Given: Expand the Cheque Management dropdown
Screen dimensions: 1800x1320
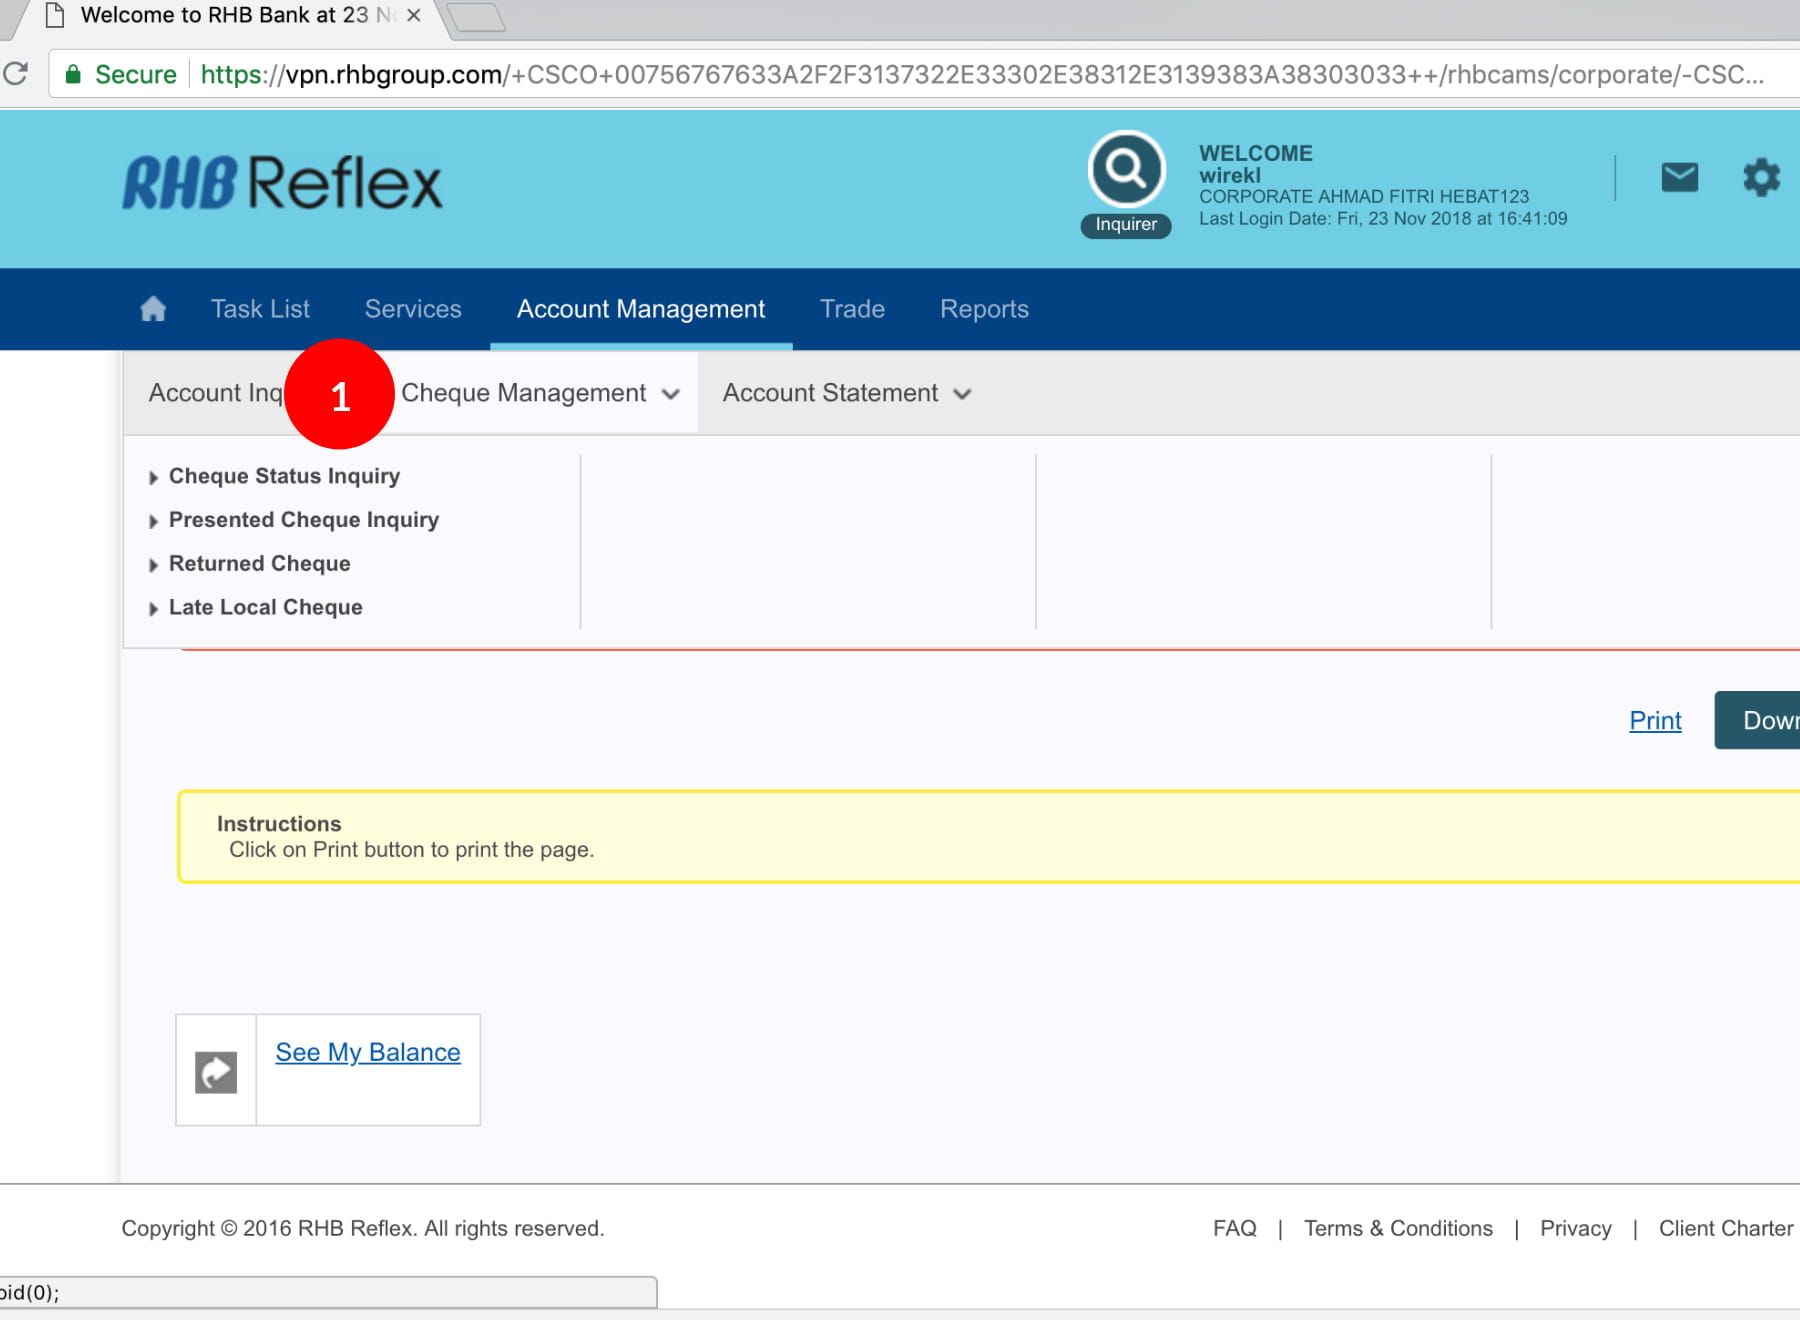Looking at the screenshot, I should [x=540, y=393].
